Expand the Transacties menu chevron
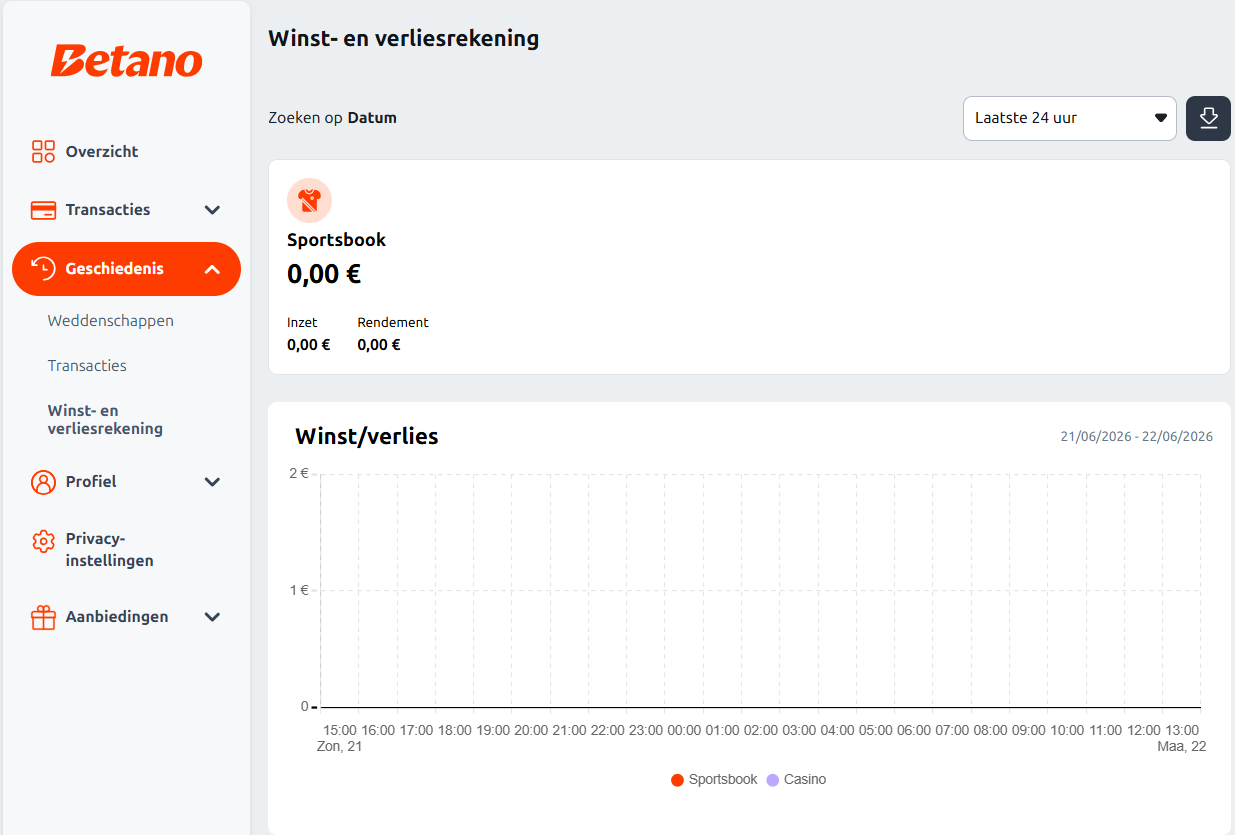The height and width of the screenshot is (835, 1235). [x=212, y=210]
